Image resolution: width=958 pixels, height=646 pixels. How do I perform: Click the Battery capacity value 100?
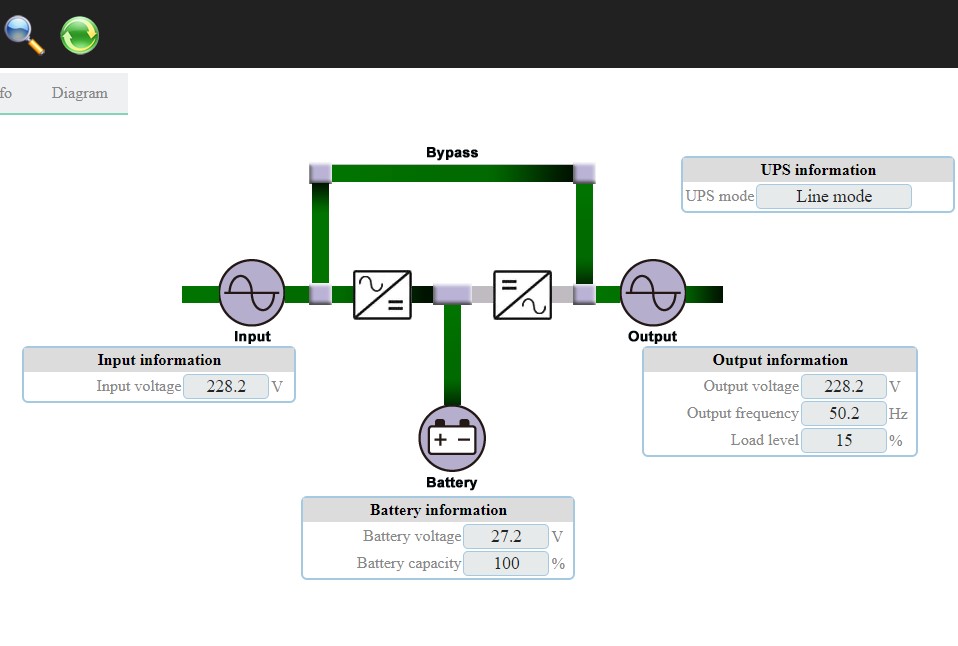(506, 563)
